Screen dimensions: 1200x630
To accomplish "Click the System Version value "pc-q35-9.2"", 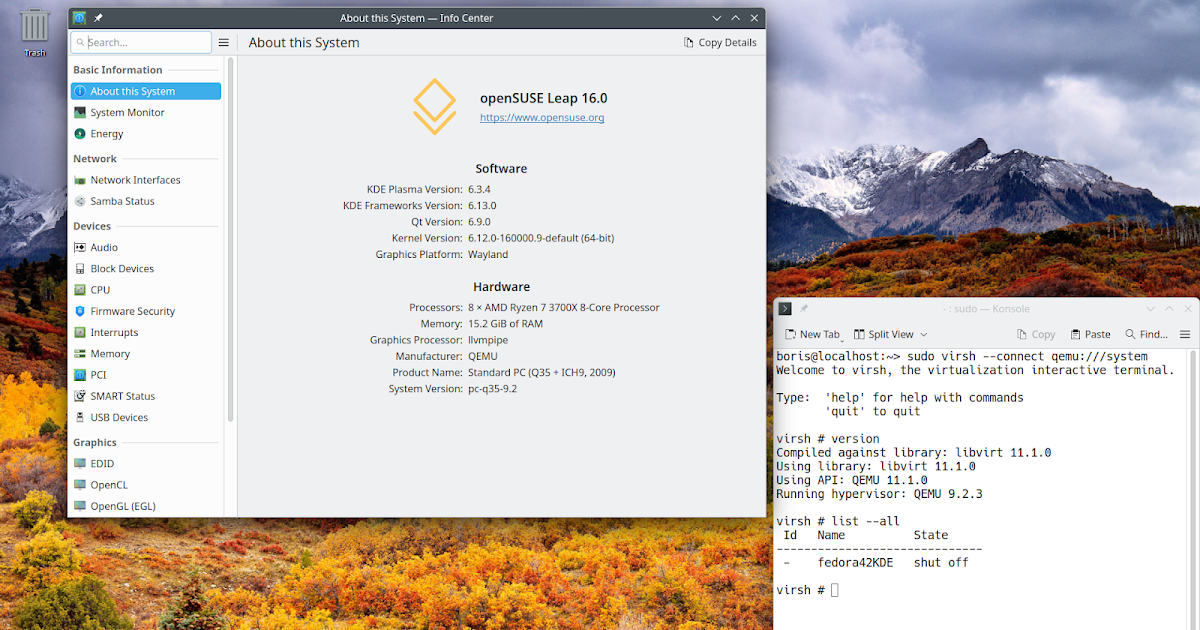I will 493,389.
